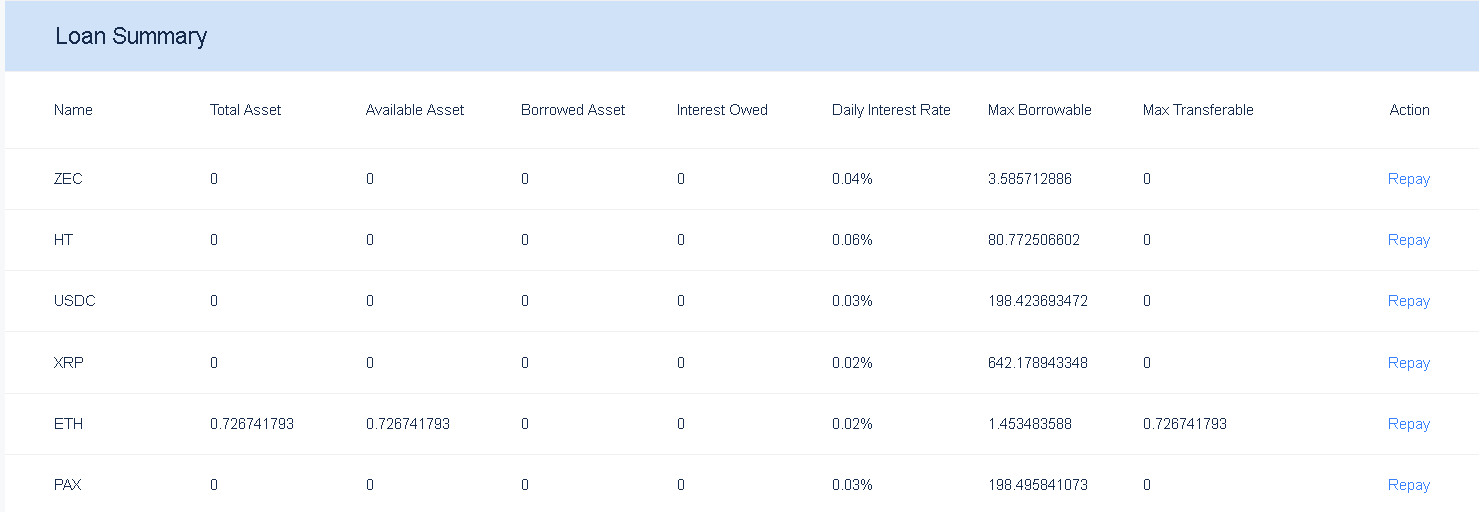Screen dimensions: 1479x512
Task: Click HT daily interest rate 0.06%
Action: [x=852, y=240]
